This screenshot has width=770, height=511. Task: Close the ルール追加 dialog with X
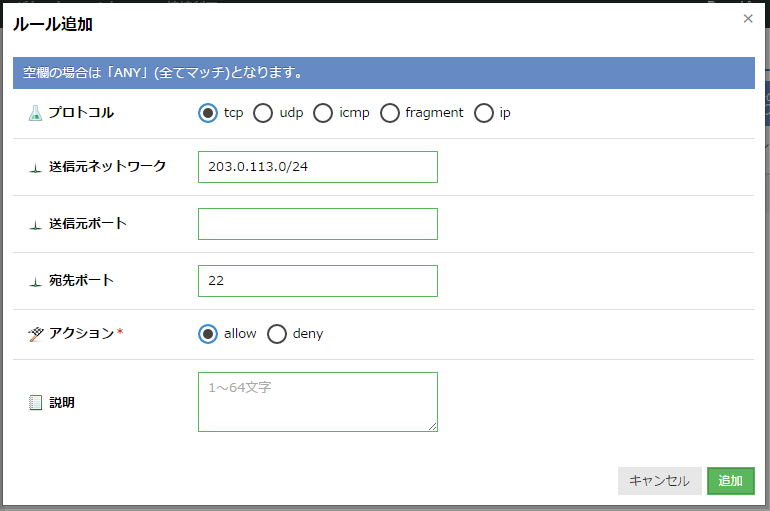click(748, 19)
